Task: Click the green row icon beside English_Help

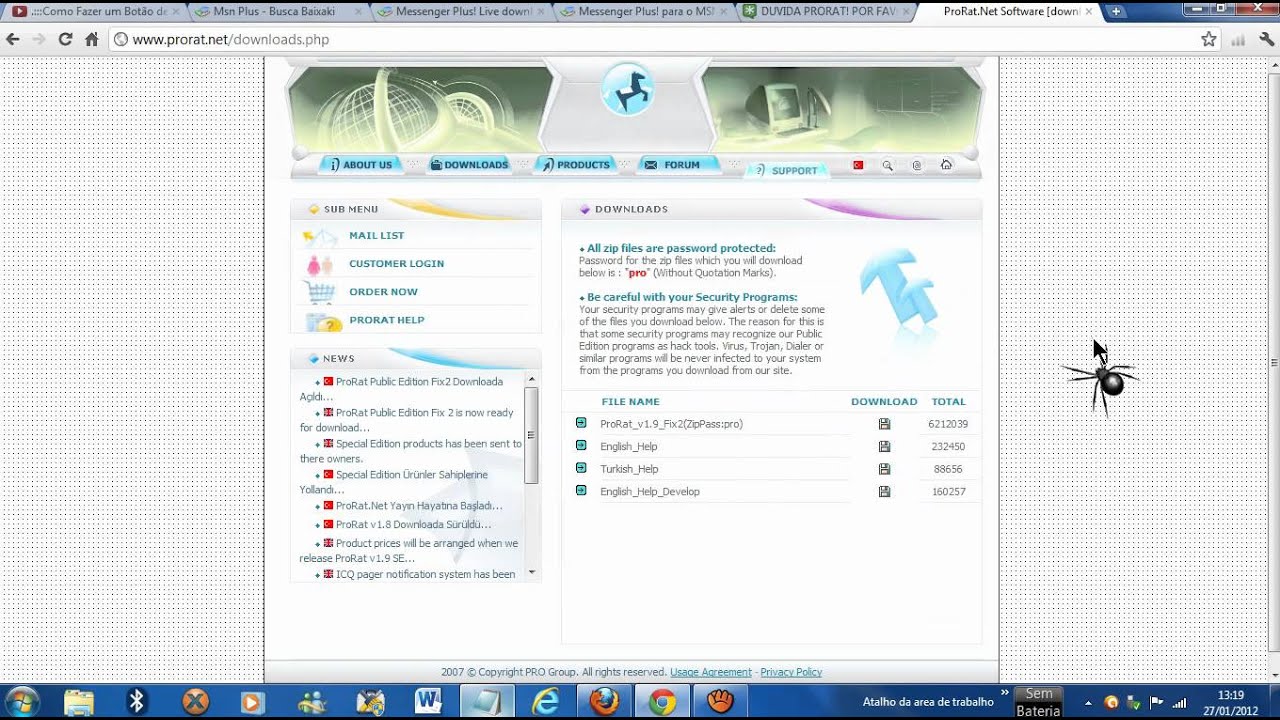Action: tap(581, 445)
